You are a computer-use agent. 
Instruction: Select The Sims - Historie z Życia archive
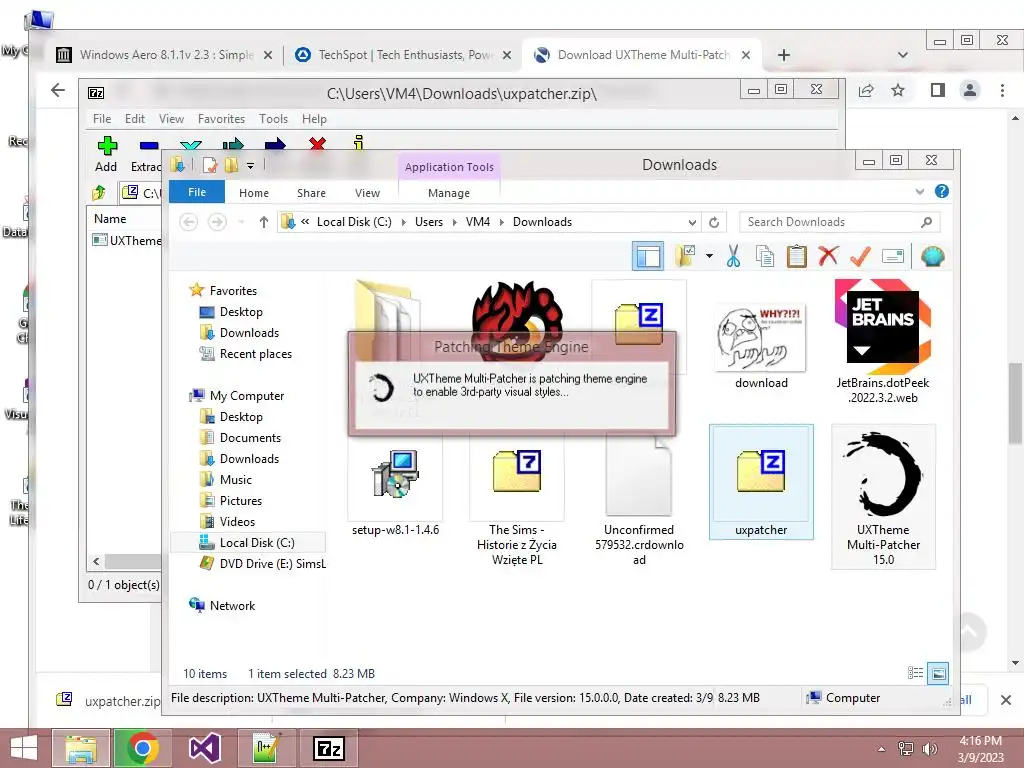click(x=517, y=500)
